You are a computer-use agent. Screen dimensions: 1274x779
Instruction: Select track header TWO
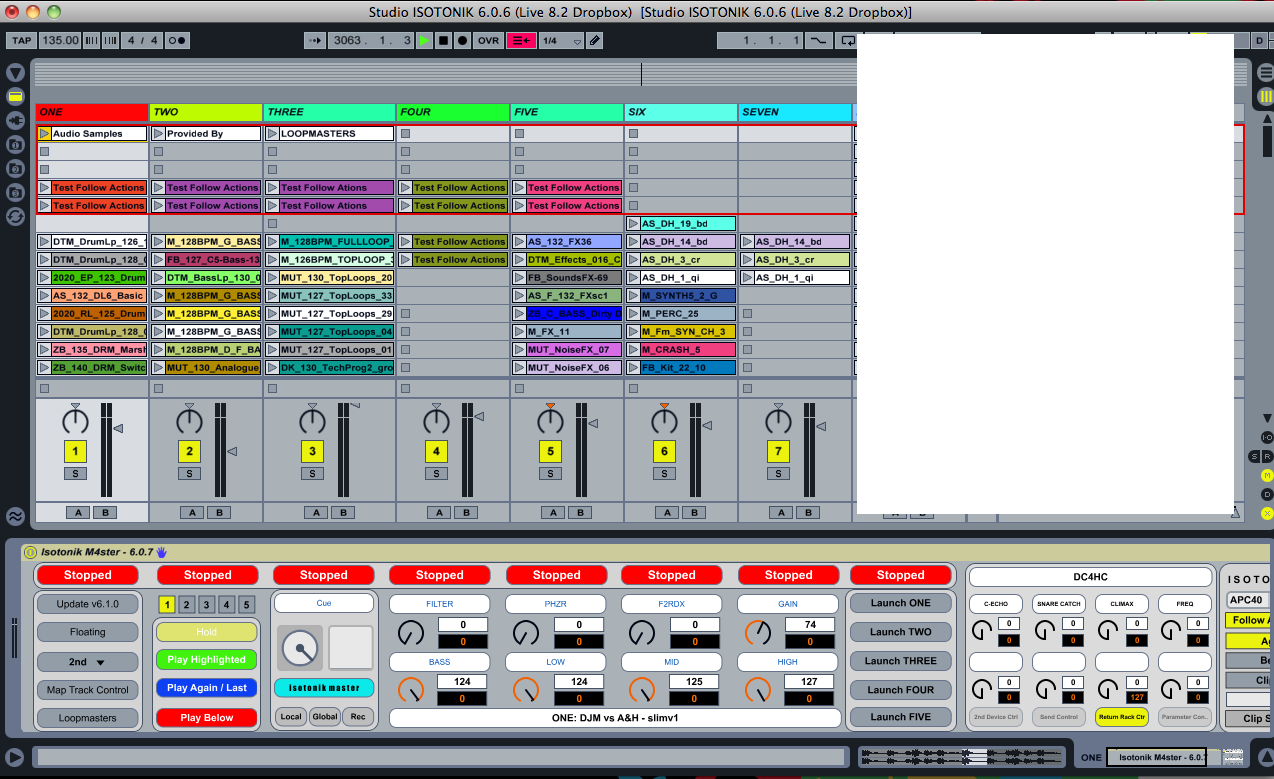(x=206, y=112)
